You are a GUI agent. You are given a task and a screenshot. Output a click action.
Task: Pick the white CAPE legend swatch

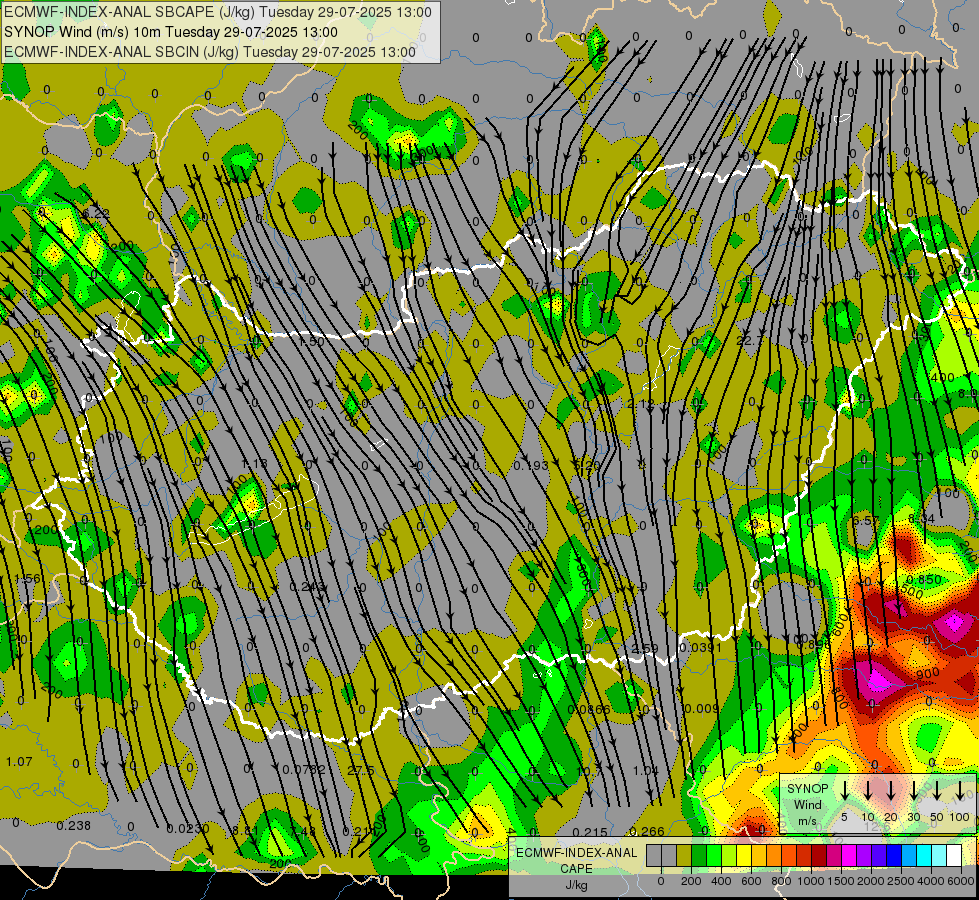pyautogui.click(x=954, y=855)
